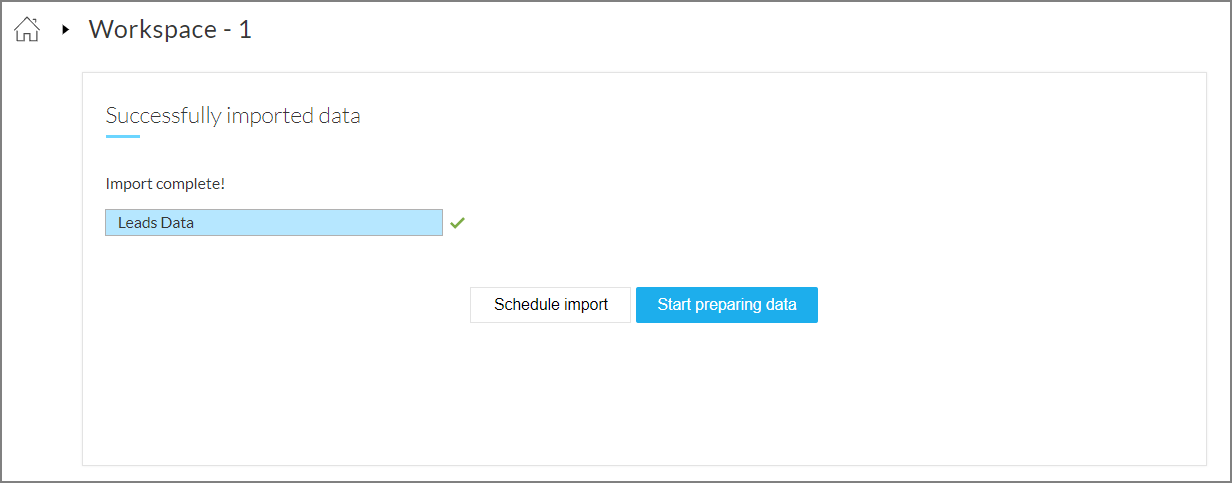Begin data preparation using the blue button

pyautogui.click(x=727, y=305)
